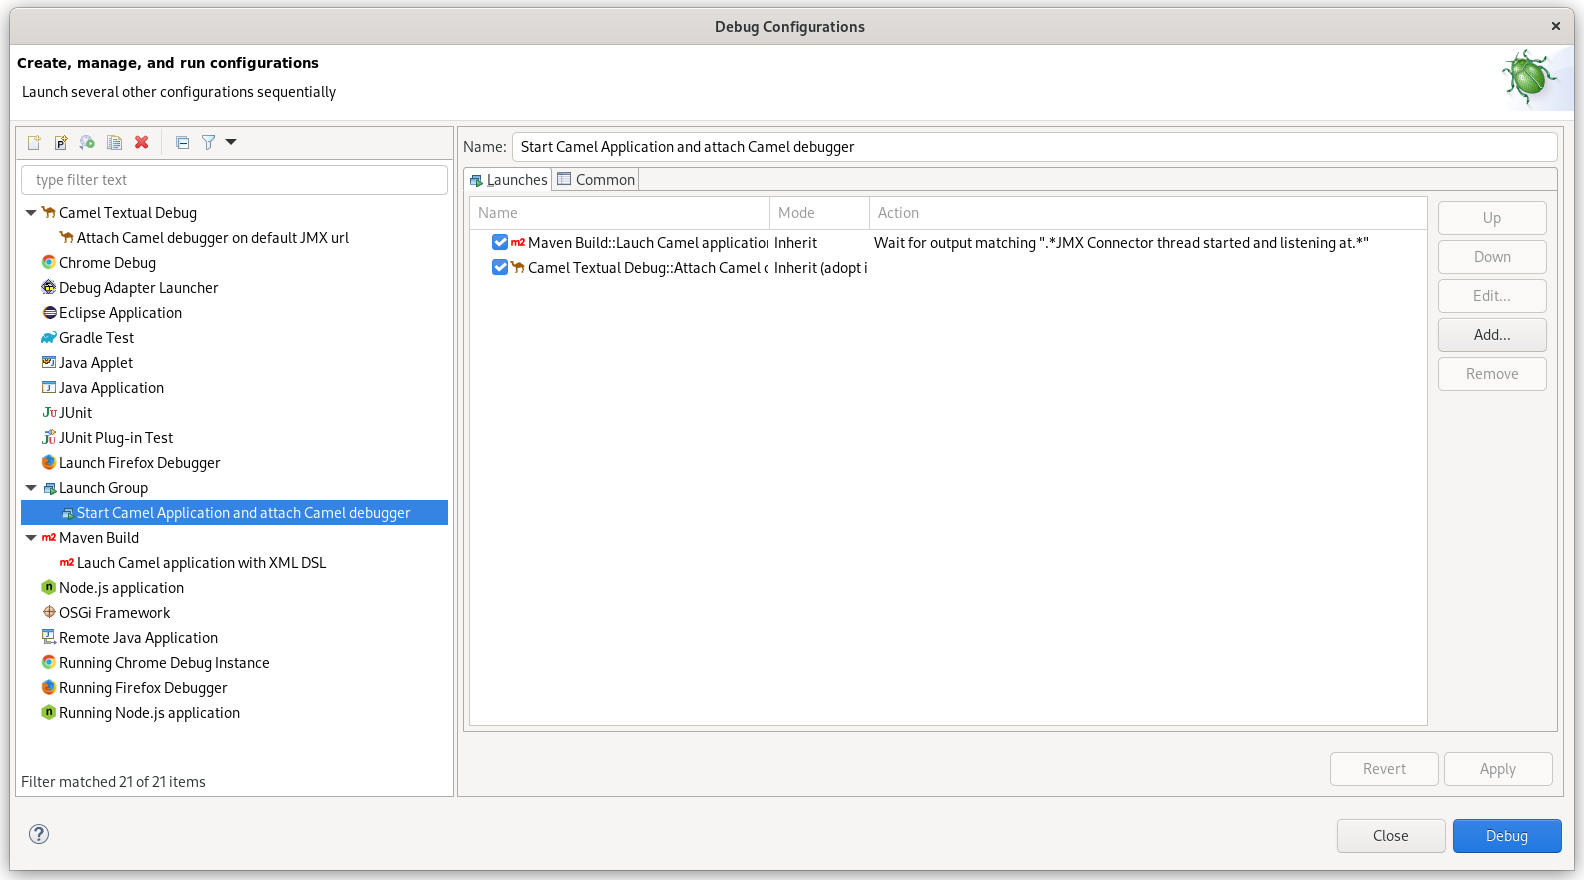
Task: Open help via question mark icon
Action: (39, 834)
